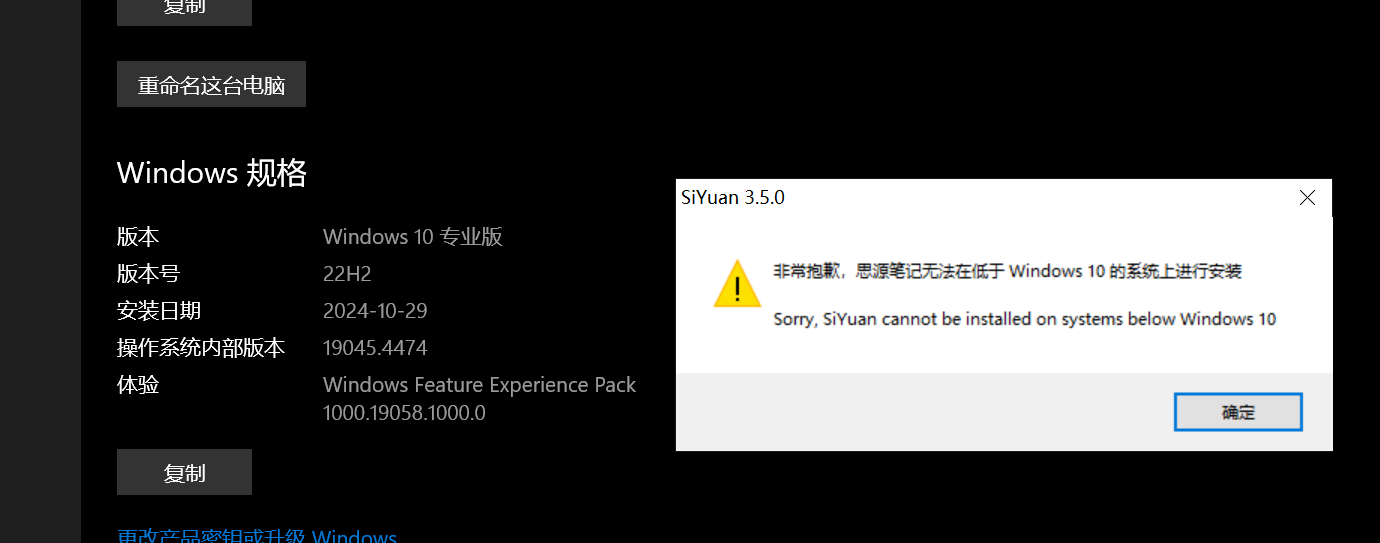
Task: Click the install date 2024-10-29
Action: pyautogui.click(x=375, y=311)
